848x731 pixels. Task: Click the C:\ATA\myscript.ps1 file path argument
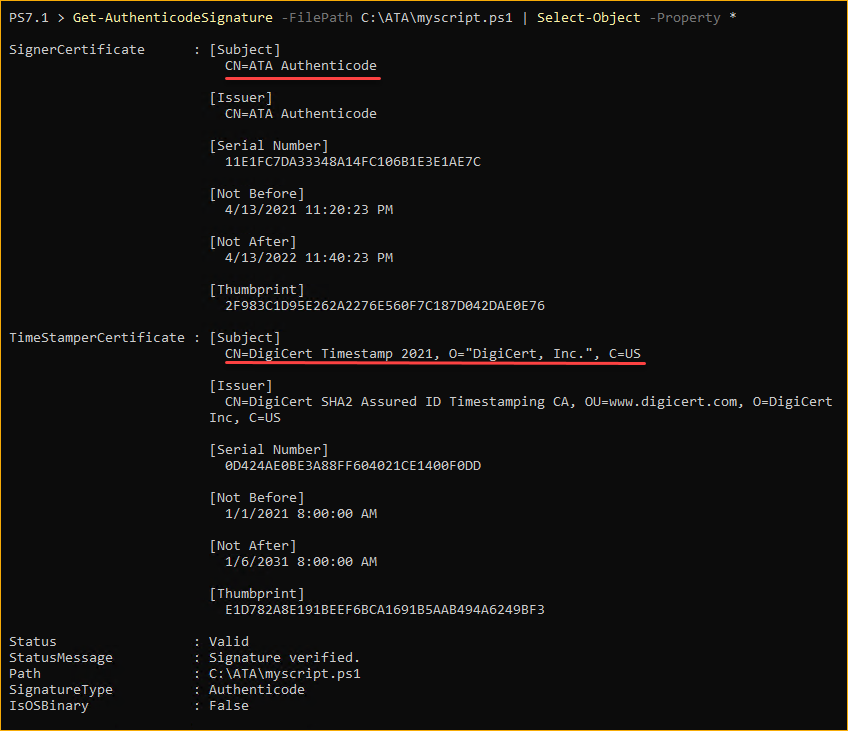point(436,18)
